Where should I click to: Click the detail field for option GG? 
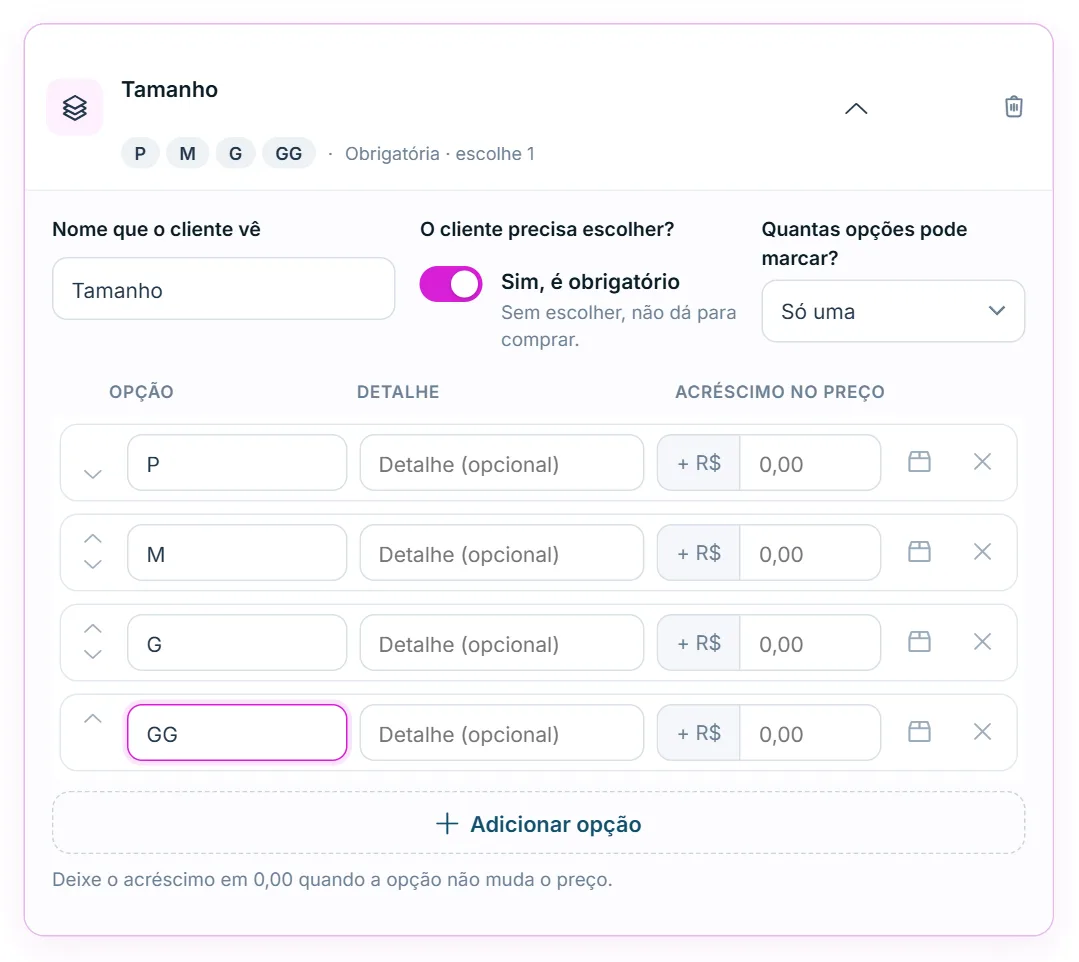[x=502, y=733]
